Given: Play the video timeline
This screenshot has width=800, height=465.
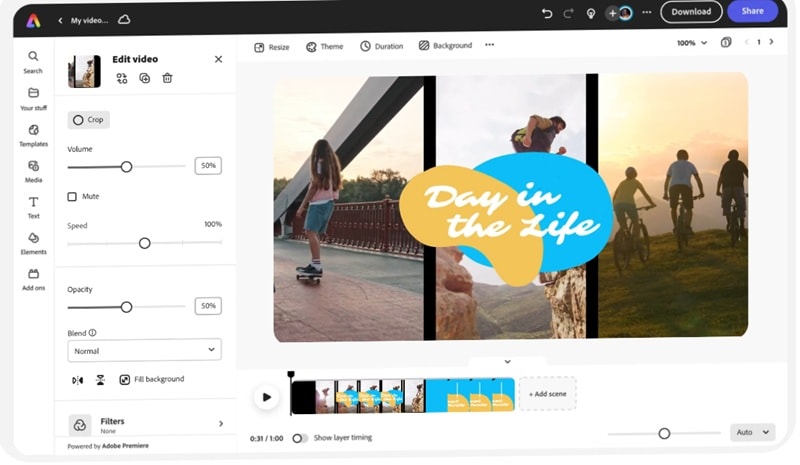Looking at the screenshot, I should coord(266,397).
